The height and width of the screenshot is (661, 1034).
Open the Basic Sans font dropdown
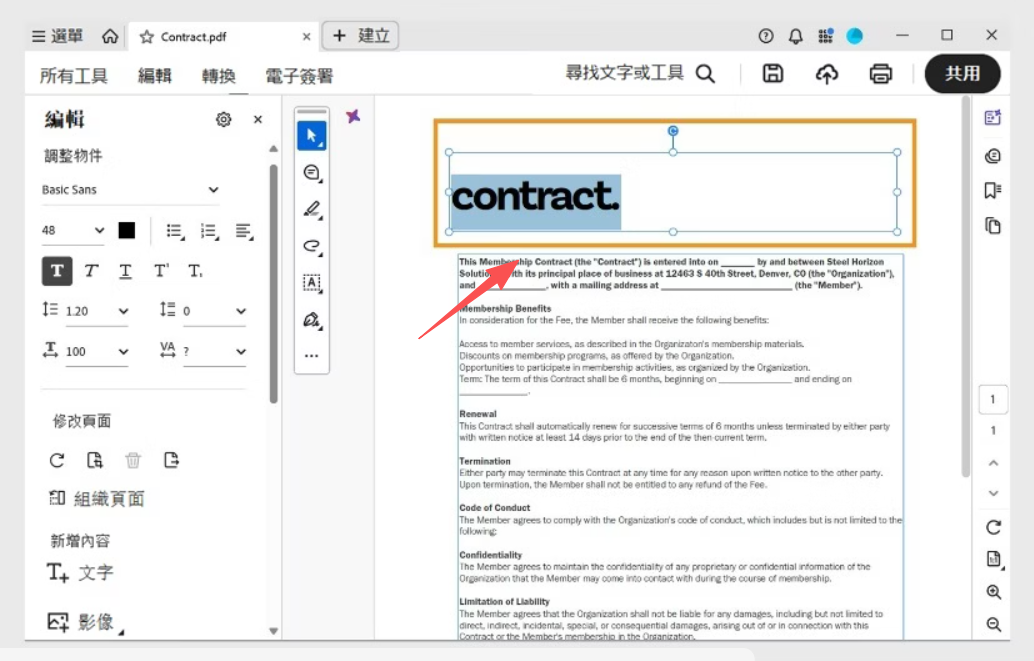pos(130,190)
